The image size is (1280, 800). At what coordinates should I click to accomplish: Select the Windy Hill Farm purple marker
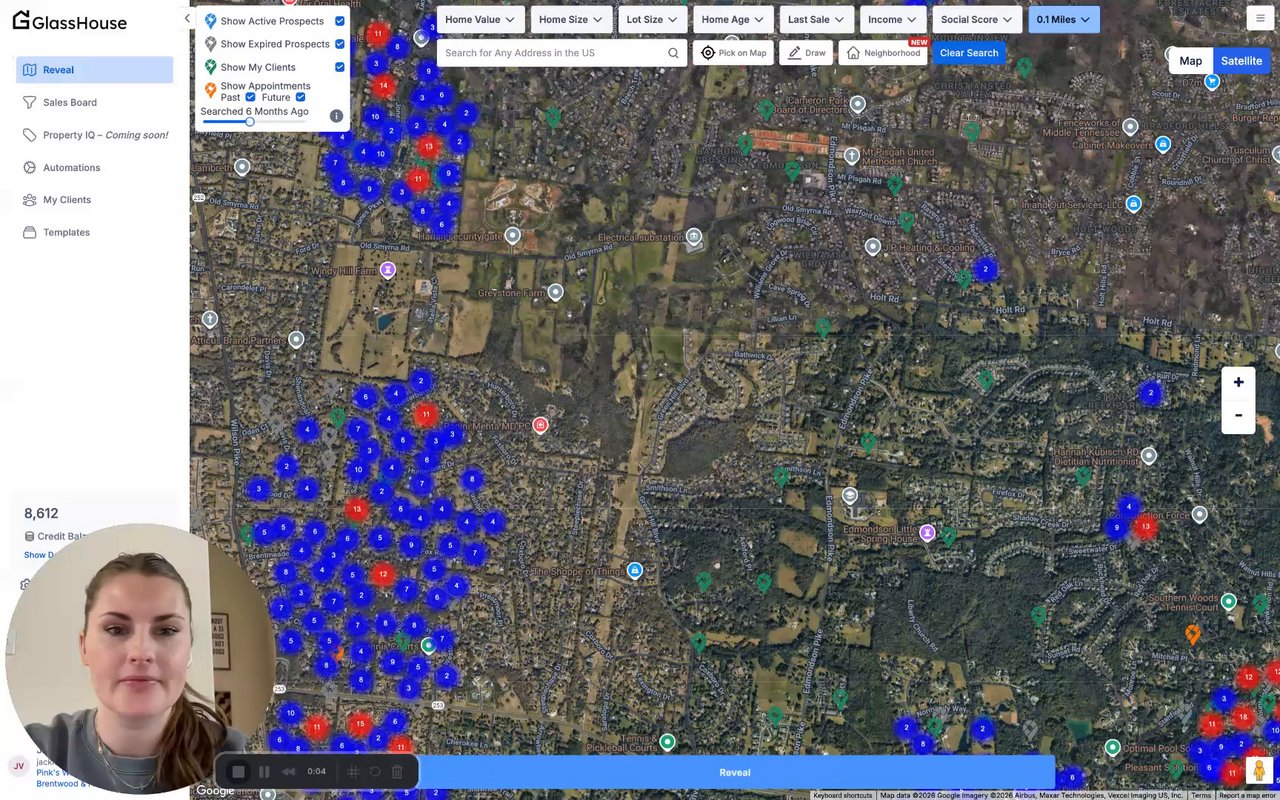click(x=388, y=270)
